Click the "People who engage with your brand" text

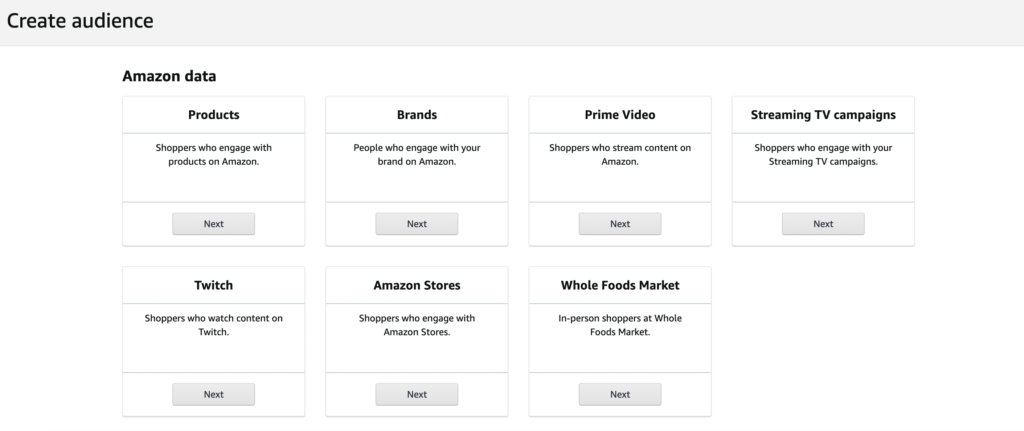tap(416, 154)
